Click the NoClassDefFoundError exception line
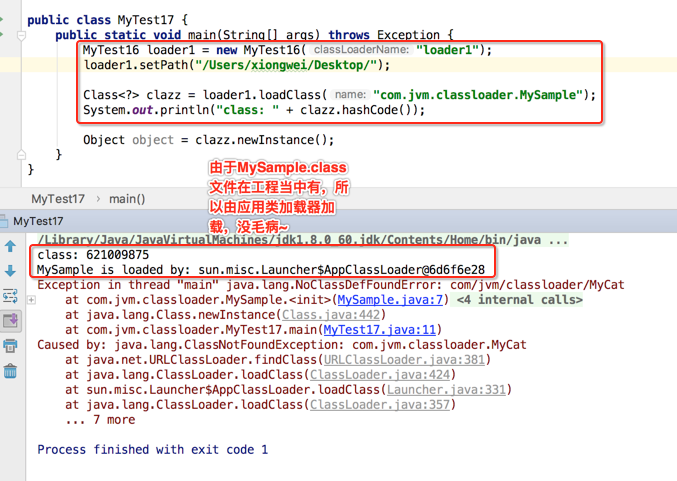The image size is (677, 481). 331,285
